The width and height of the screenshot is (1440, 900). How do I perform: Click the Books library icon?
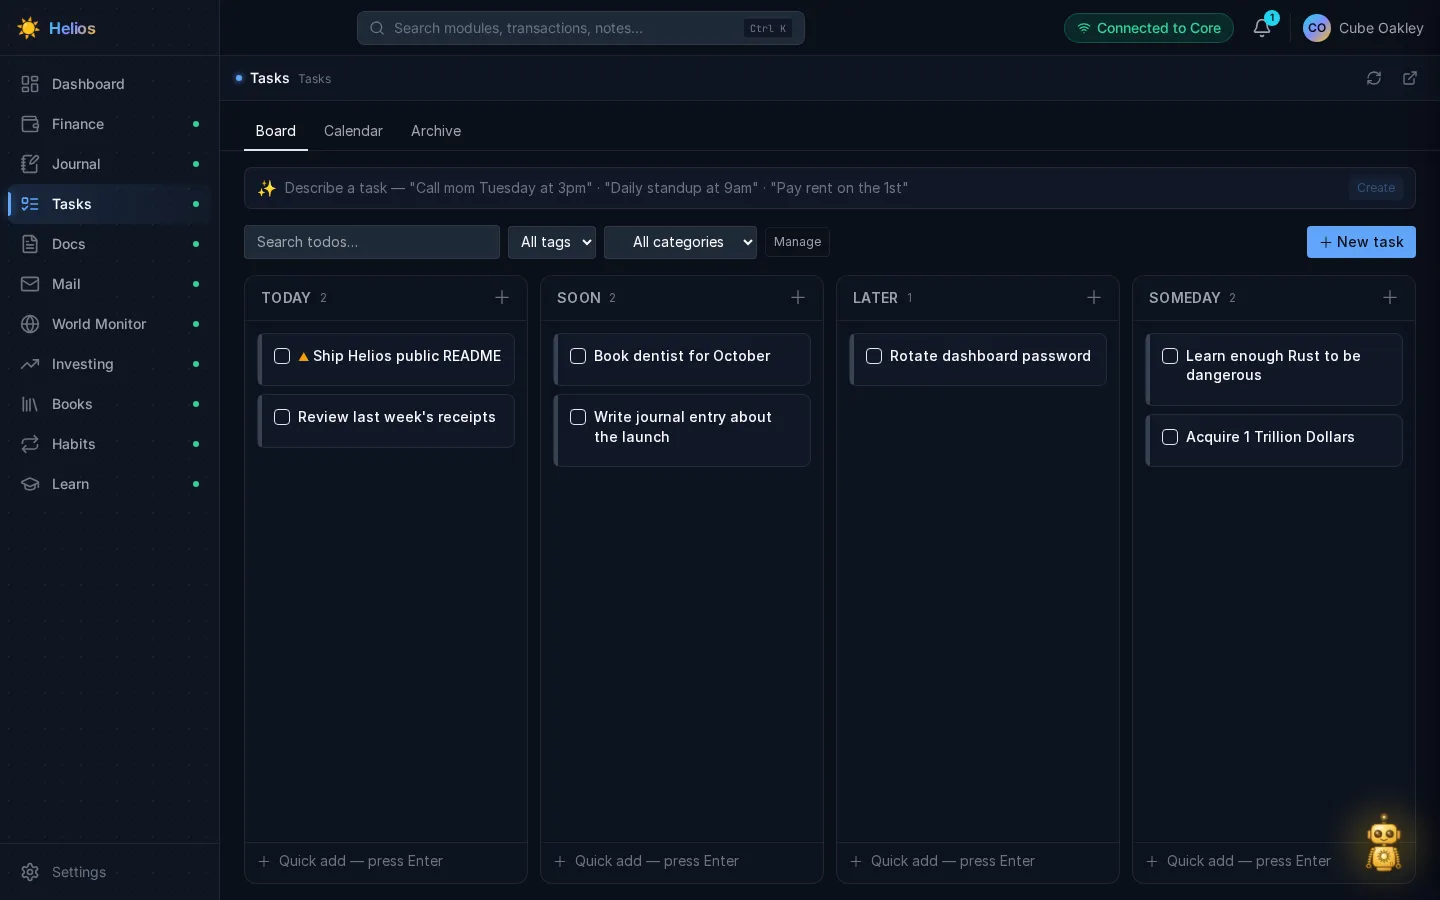(30, 404)
